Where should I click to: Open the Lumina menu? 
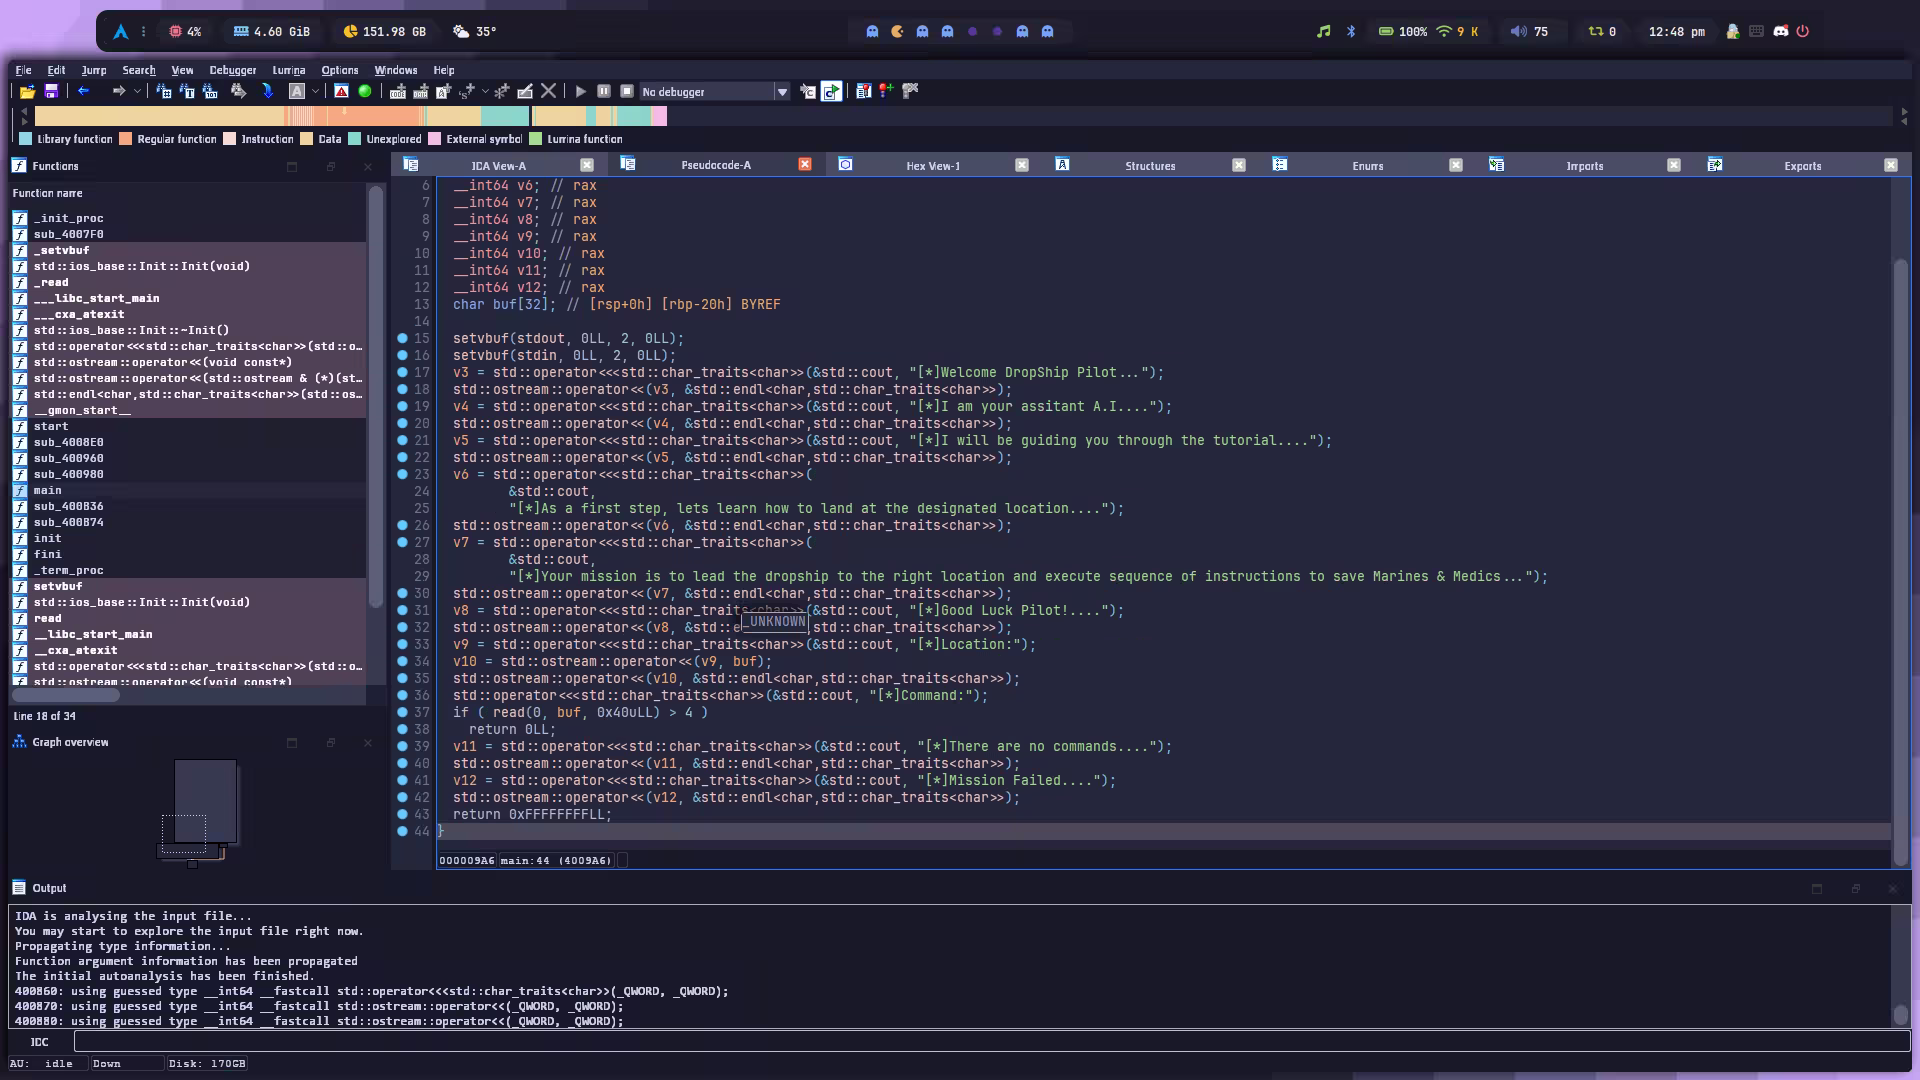(288, 70)
